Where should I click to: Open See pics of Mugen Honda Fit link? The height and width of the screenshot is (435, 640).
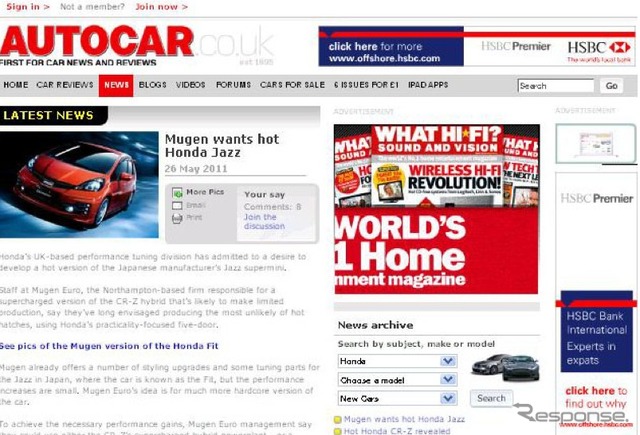[x=109, y=346]
